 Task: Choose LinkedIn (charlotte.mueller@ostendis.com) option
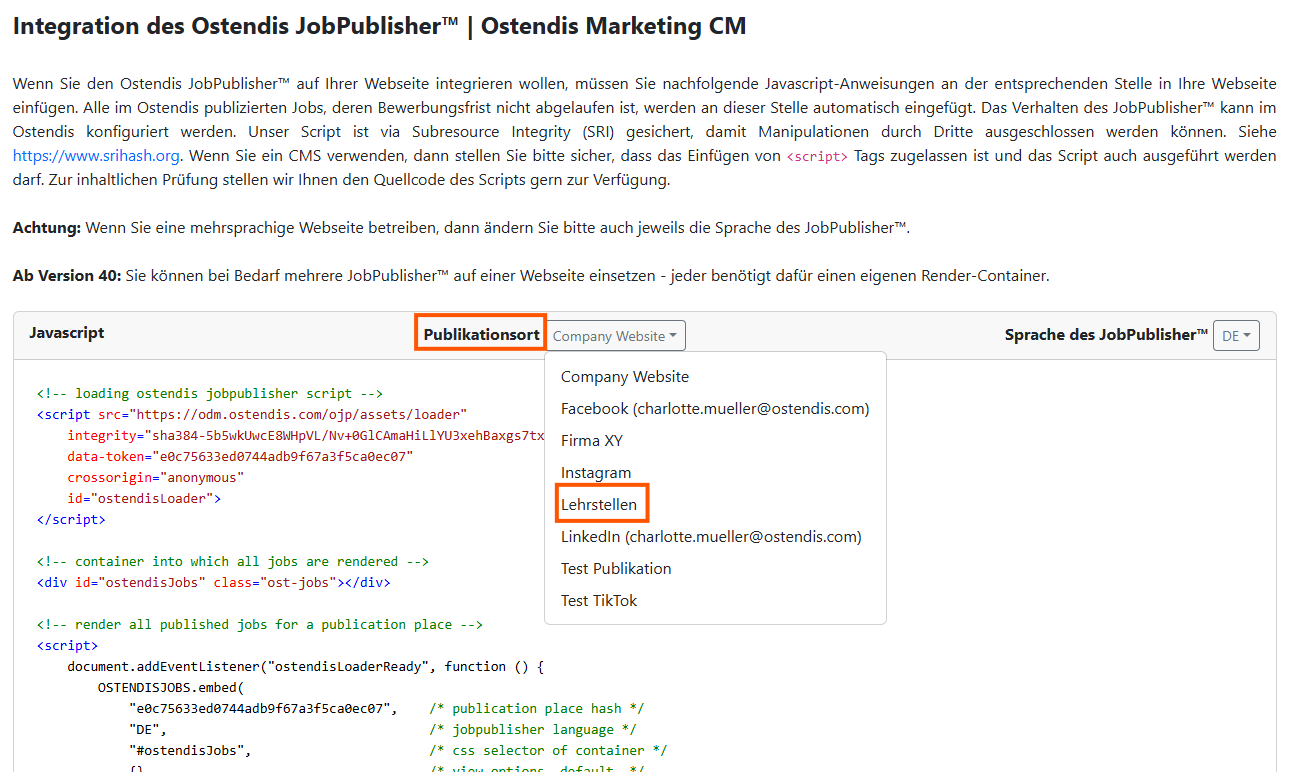click(710, 537)
